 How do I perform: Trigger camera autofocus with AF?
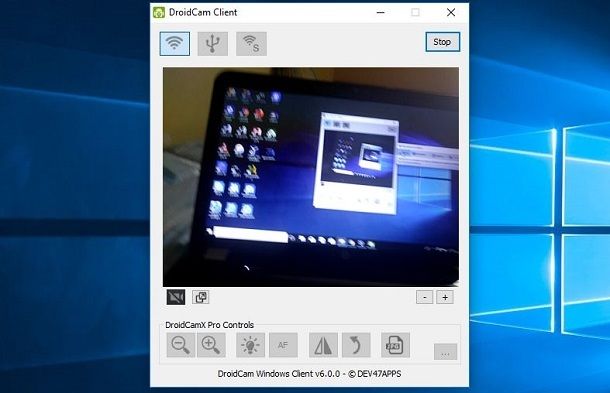click(283, 345)
